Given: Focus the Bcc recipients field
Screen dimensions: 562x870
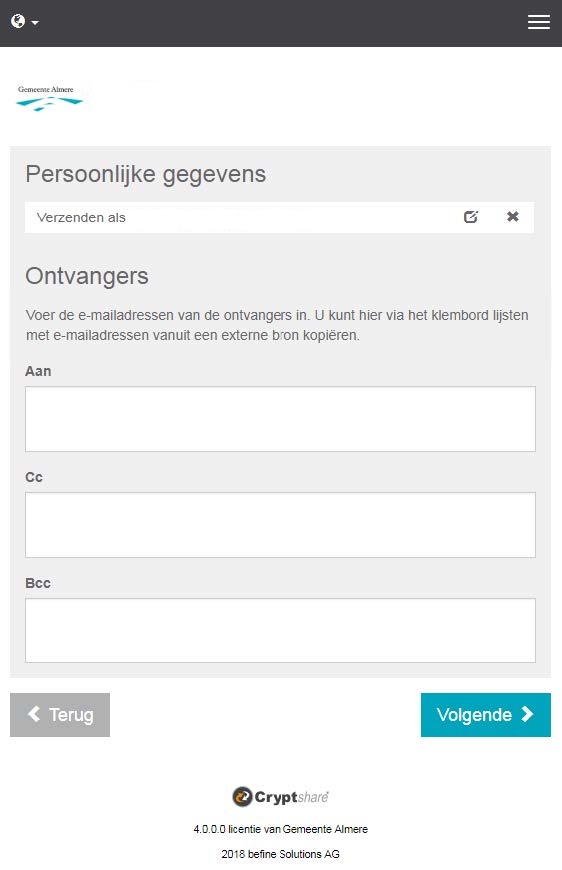Looking at the screenshot, I should click(x=280, y=630).
